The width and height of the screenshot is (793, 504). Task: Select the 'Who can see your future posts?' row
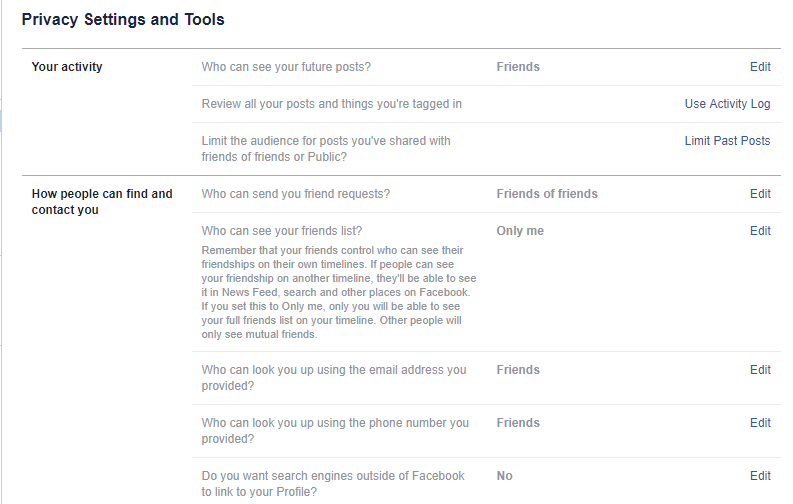[x=286, y=67]
